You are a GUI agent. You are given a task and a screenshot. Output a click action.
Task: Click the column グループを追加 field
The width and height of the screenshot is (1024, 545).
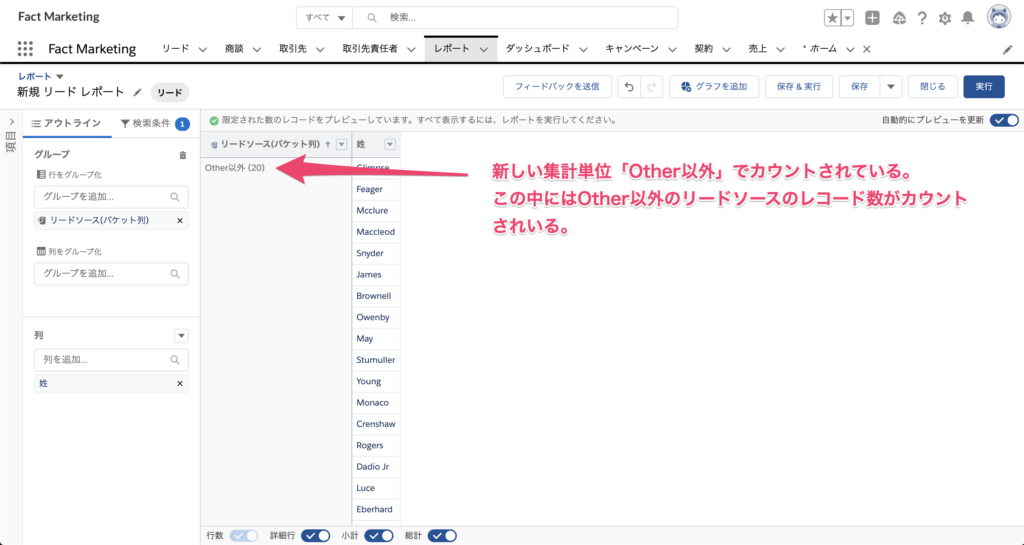(x=111, y=274)
